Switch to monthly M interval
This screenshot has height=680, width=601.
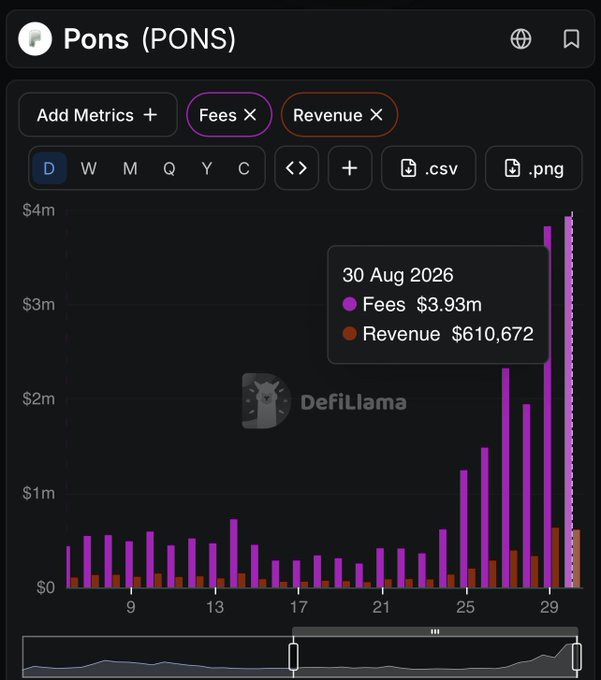click(130, 168)
